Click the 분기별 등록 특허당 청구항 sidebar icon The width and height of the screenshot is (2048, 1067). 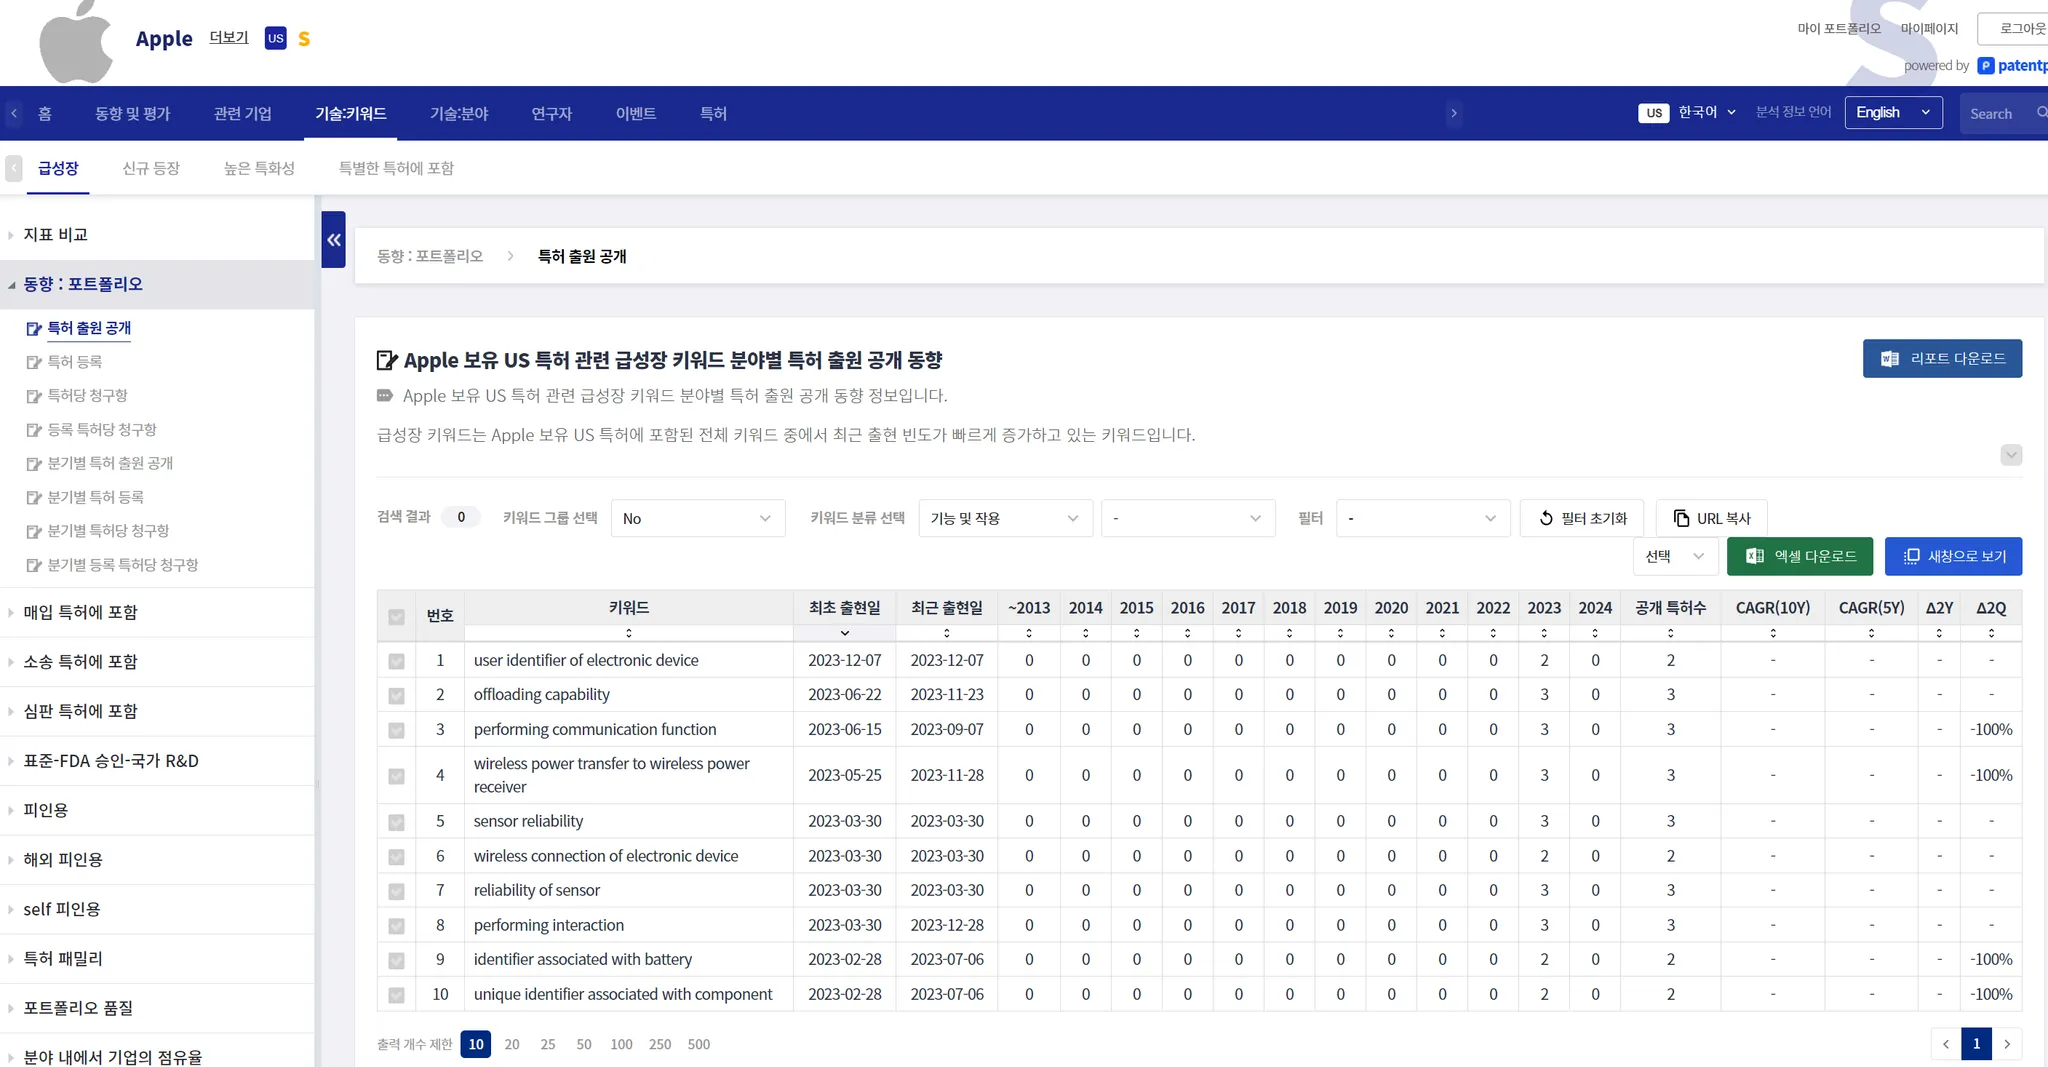pos(34,565)
